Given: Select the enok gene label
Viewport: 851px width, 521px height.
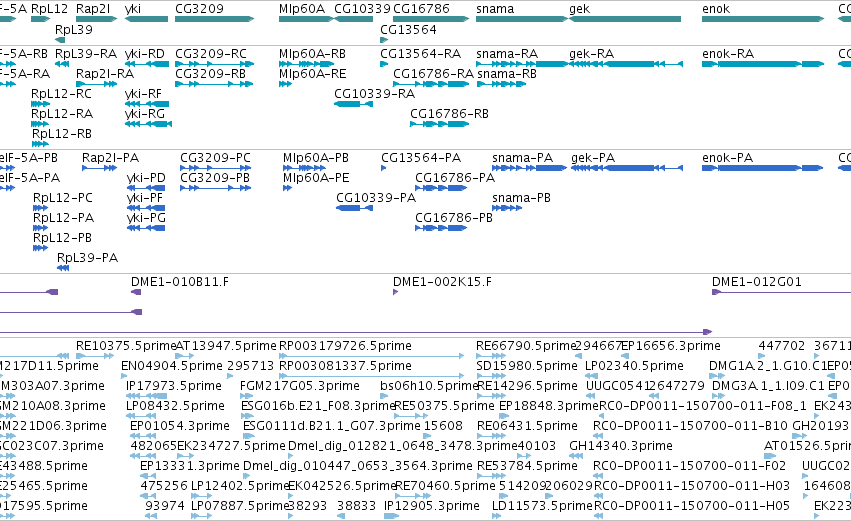Looking at the screenshot, I should click(716, 9).
